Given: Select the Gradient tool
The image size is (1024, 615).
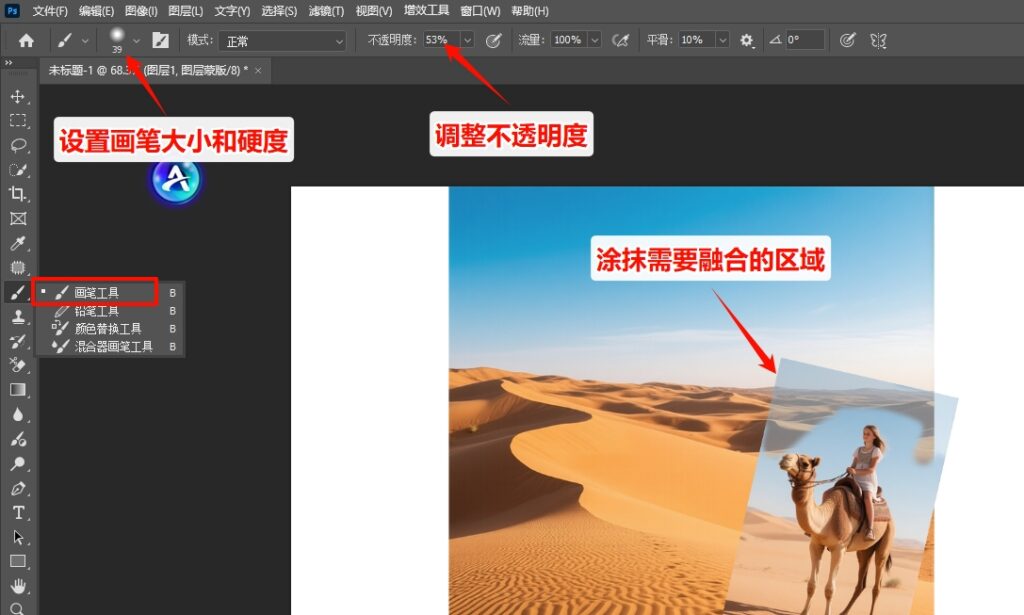Looking at the screenshot, I should pos(17,389).
